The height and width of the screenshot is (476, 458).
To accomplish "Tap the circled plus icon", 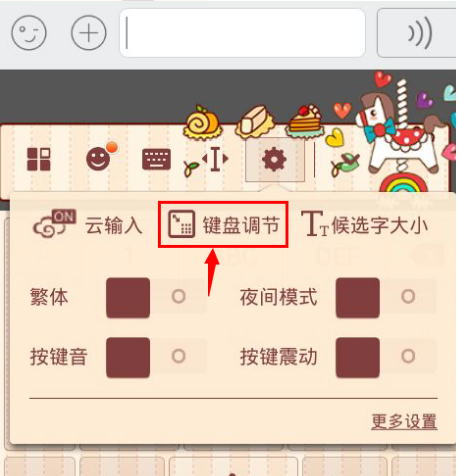I will [x=89, y=33].
